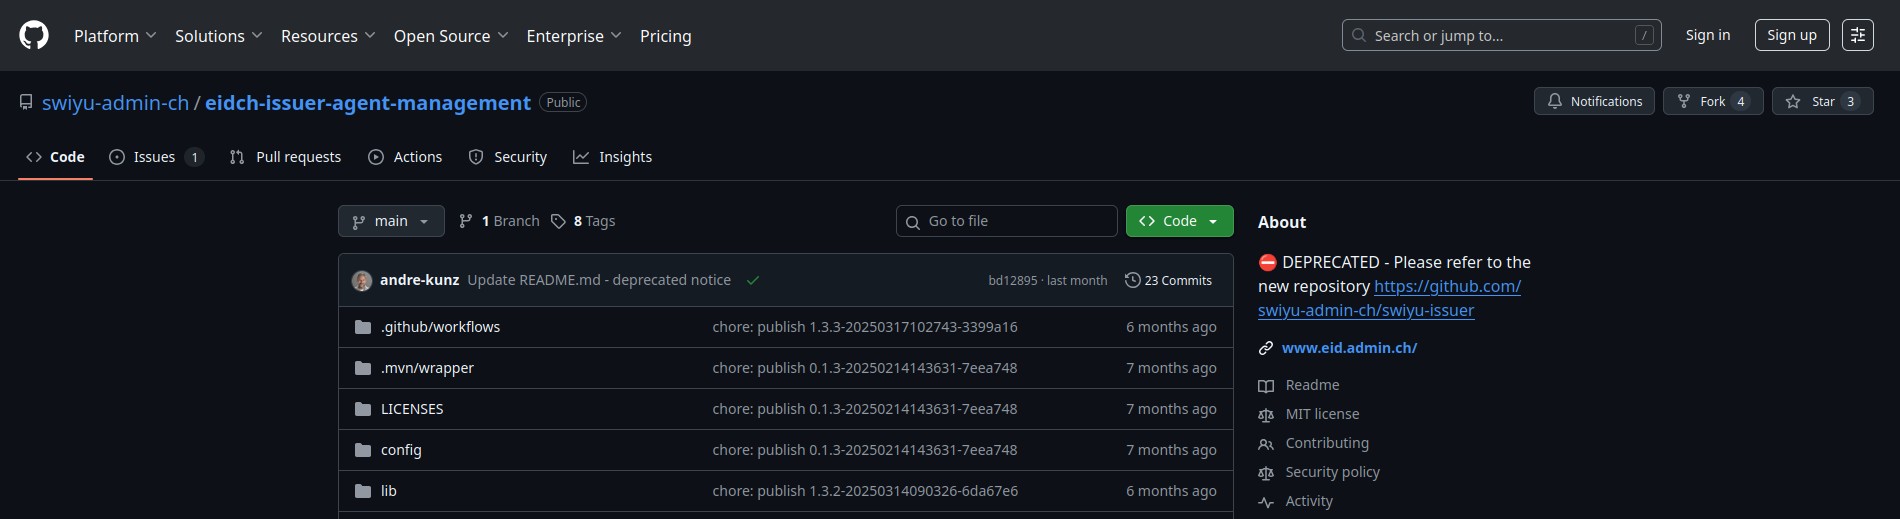Viewport: 1900px width, 519px height.
Task: Open the GitHub homepage logo
Action: 34,35
